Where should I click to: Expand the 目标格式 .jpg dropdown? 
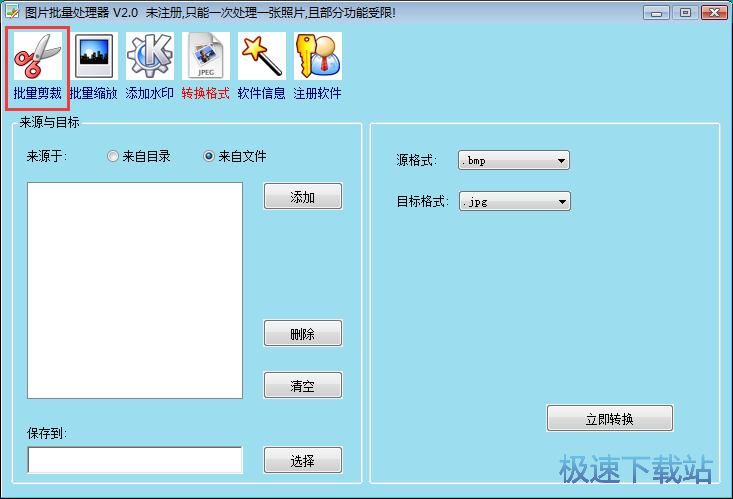(515, 202)
